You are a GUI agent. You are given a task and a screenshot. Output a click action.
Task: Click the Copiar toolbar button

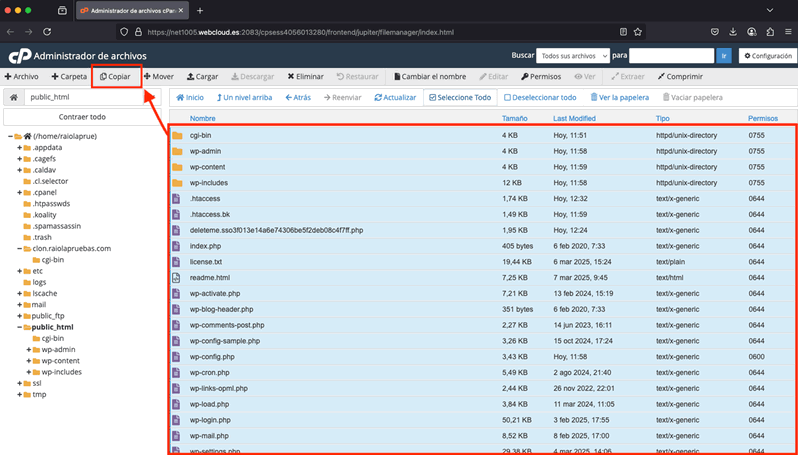pos(115,77)
